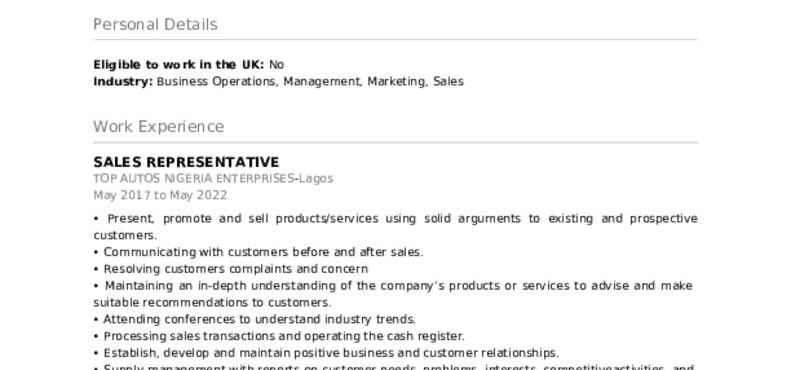Click the Personal Details section heading
Image resolution: width=791 pixels, height=370 pixels.
click(155, 24)
